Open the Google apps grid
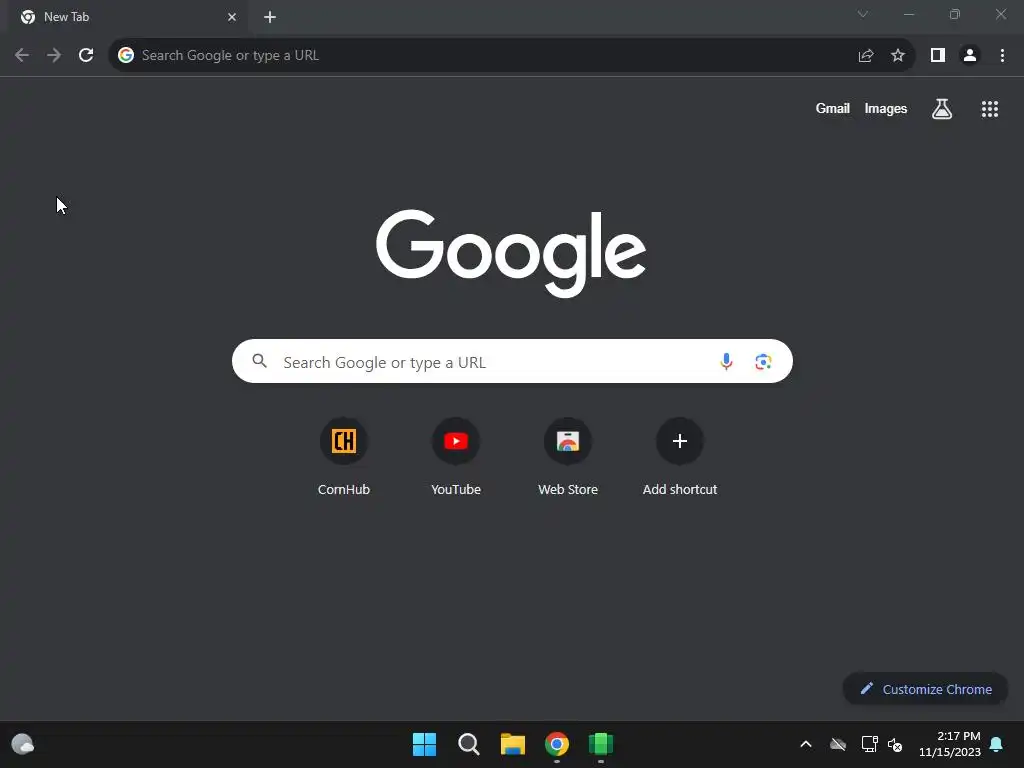The image size is (1024, 768). coord(990,108)
